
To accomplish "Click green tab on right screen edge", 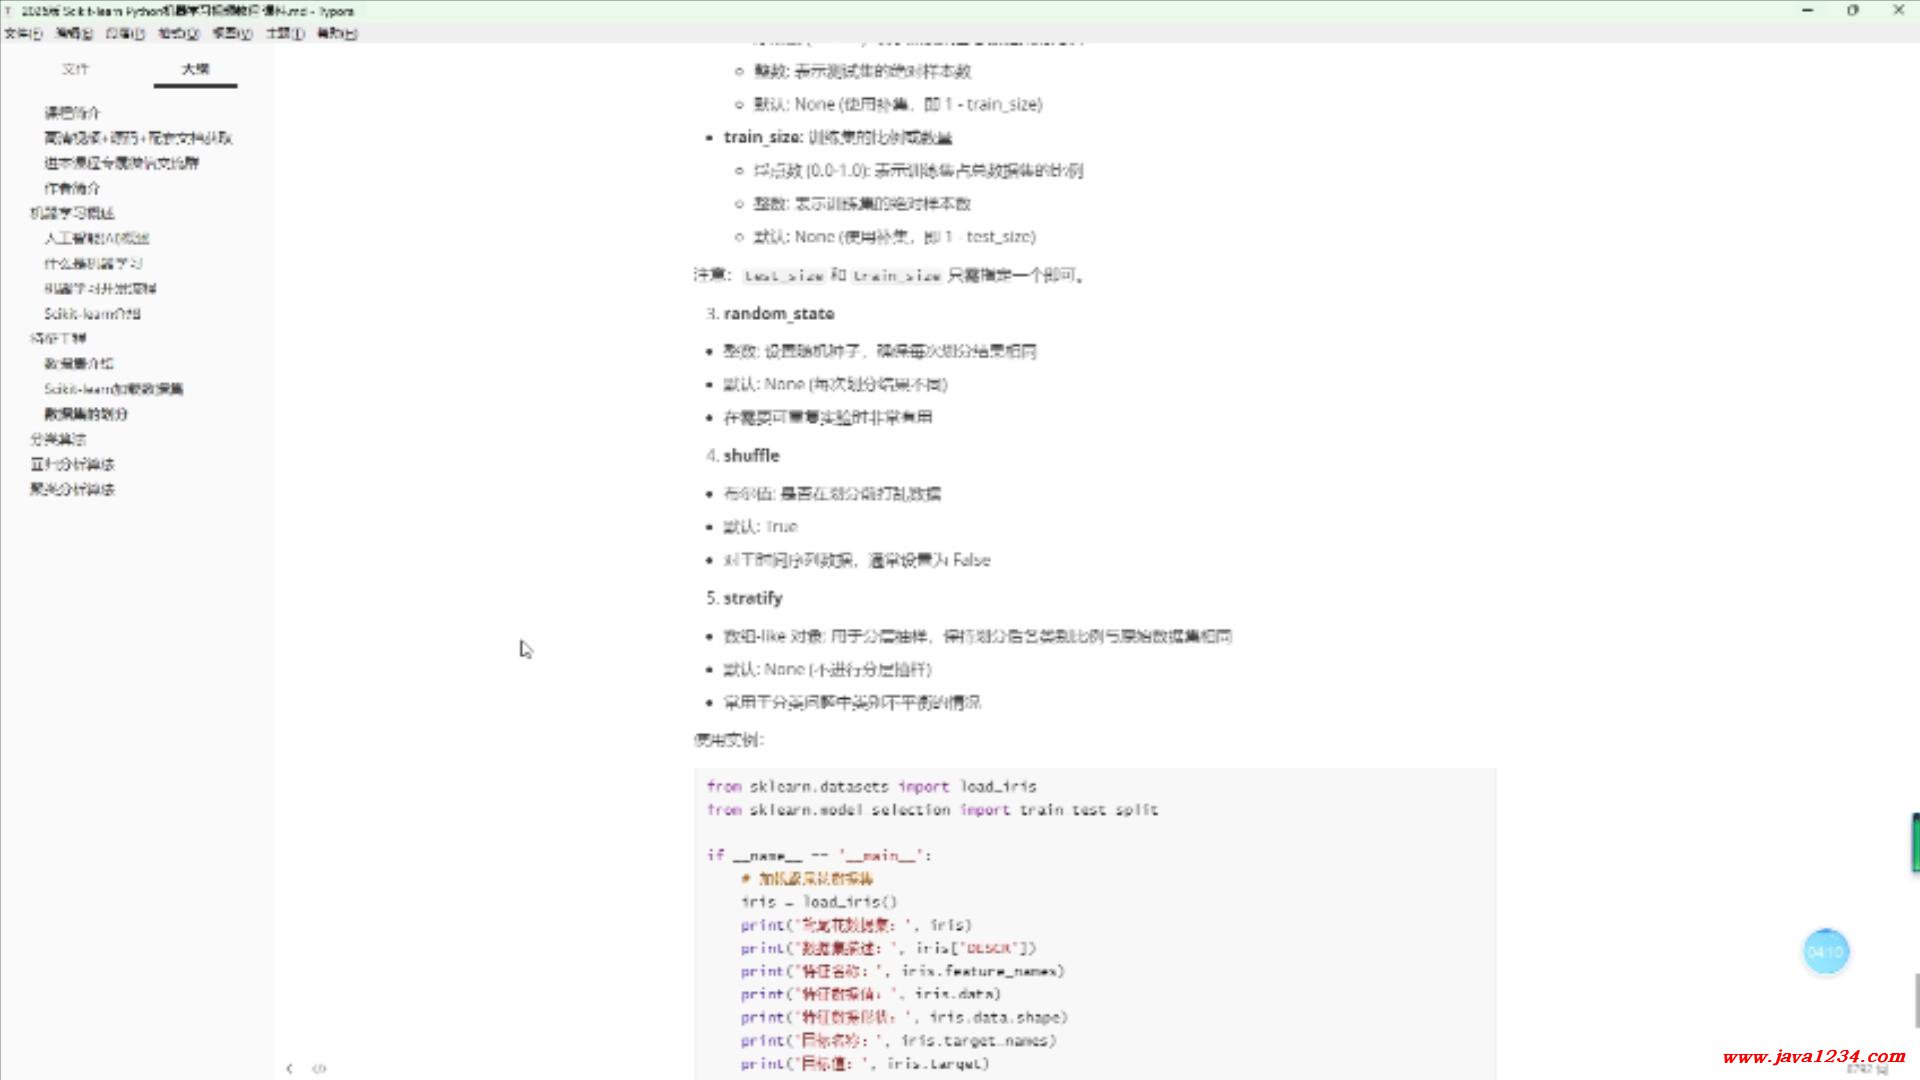I will 1914,842.
